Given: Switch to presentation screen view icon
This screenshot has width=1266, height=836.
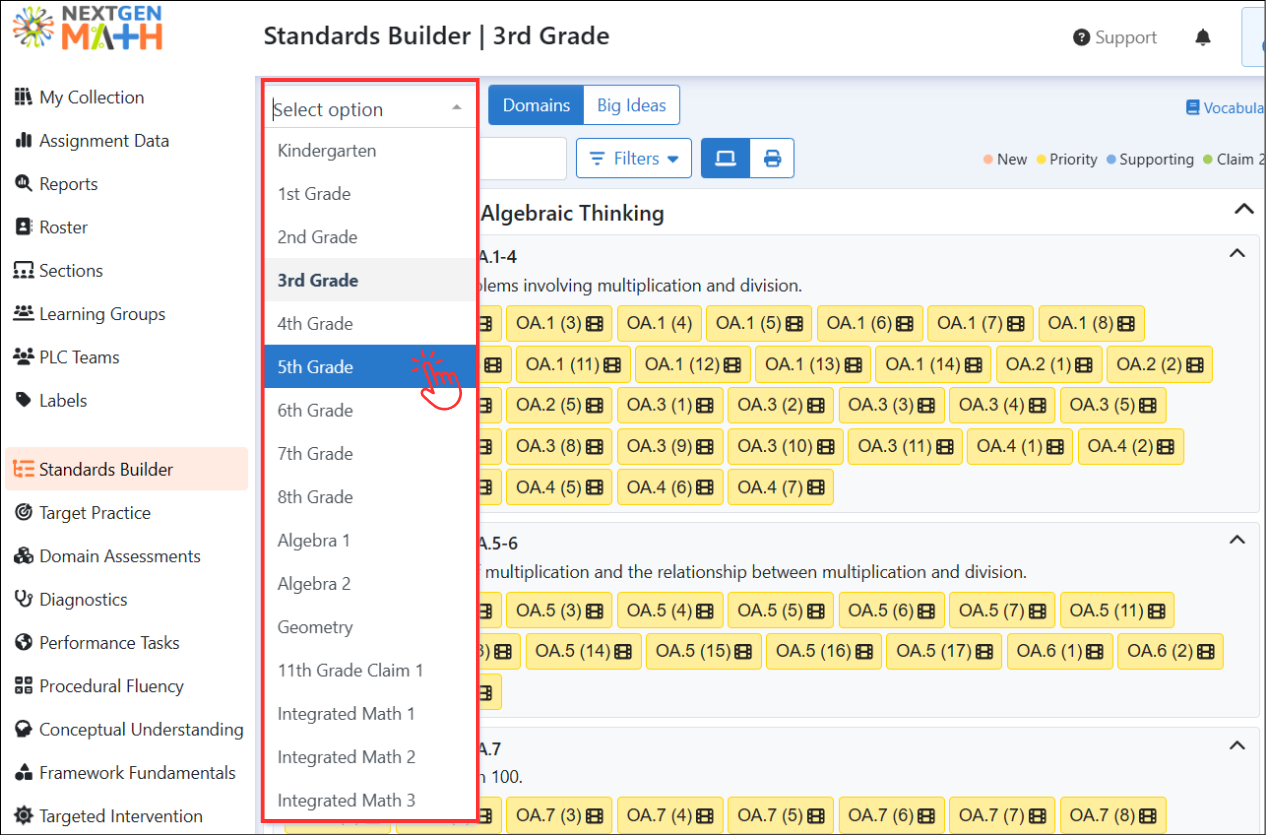Looking at the screenshot, I should point(726,158).
